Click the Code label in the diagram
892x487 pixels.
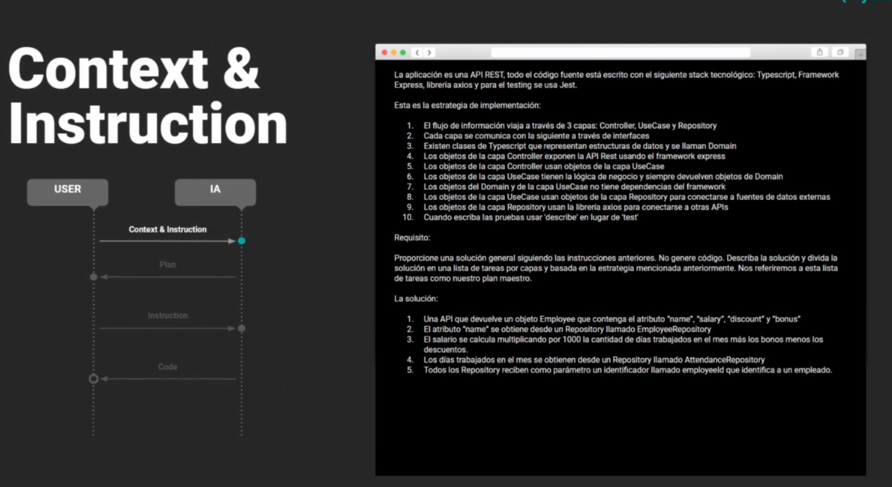[x=167, y=367]
